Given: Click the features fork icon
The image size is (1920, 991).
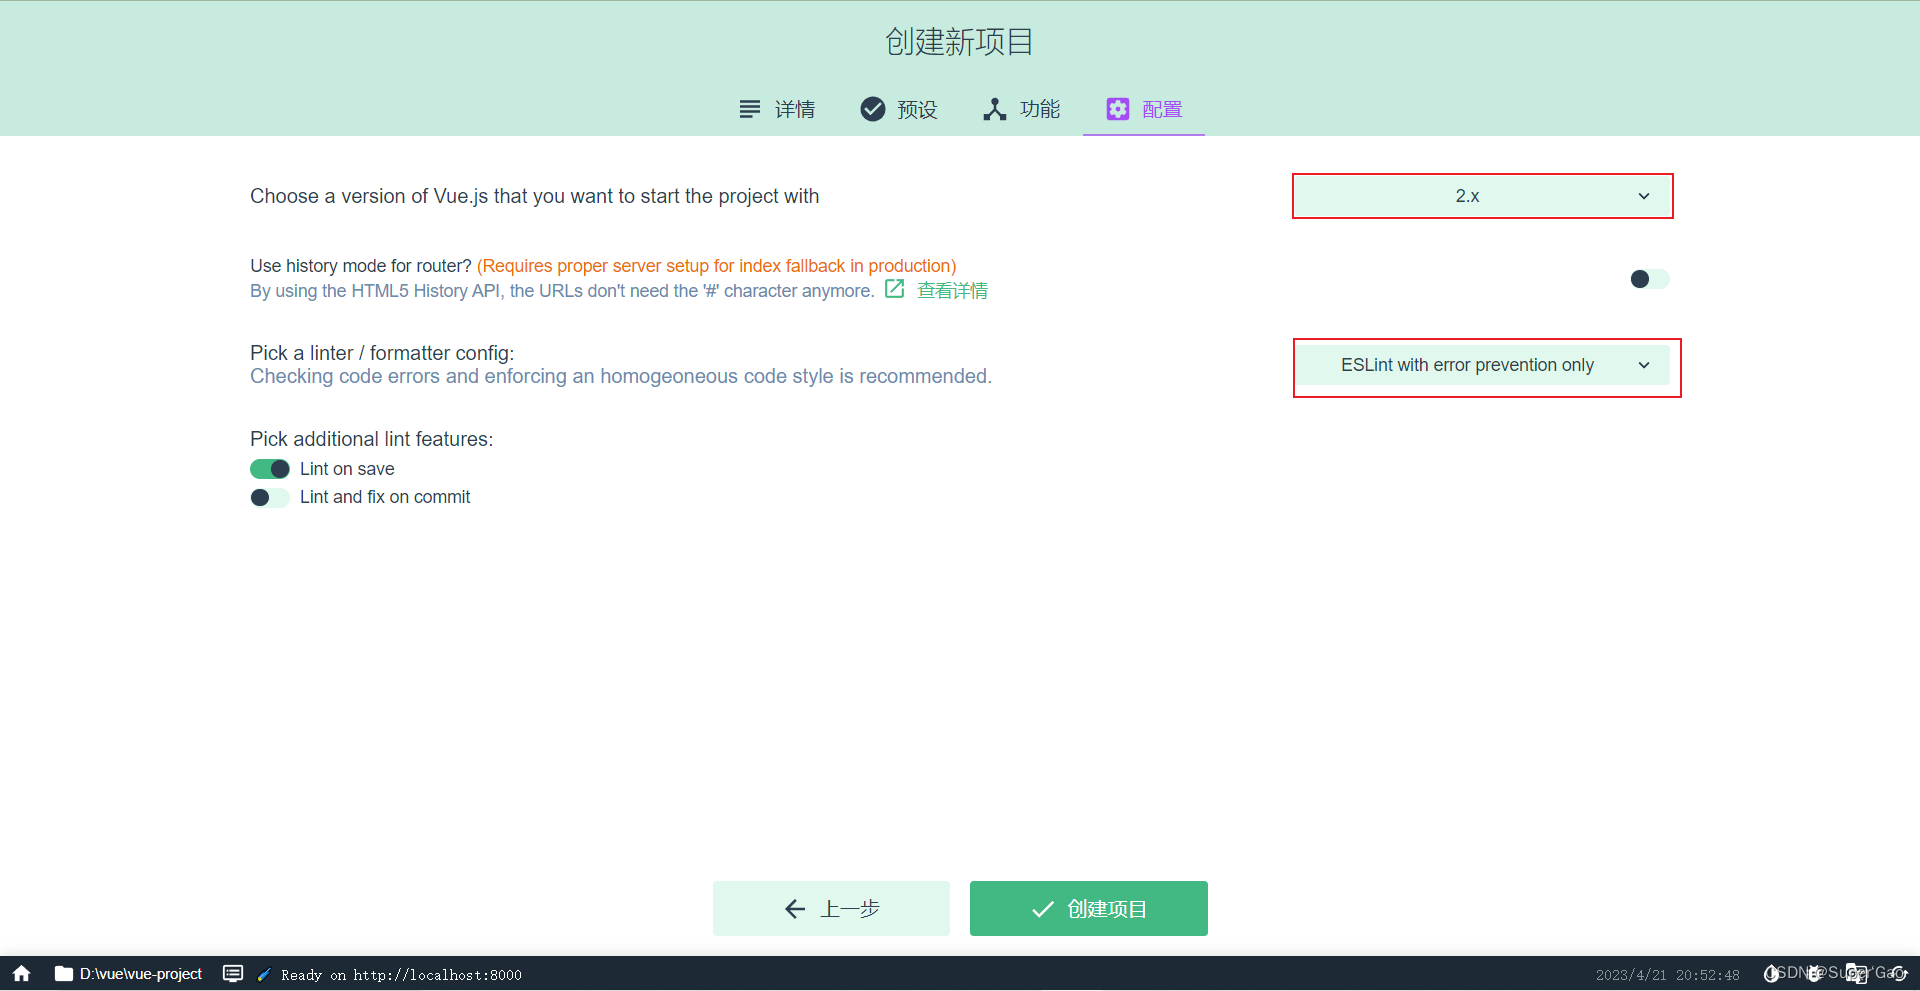Looking at the screenshot, I should point(995,109).
